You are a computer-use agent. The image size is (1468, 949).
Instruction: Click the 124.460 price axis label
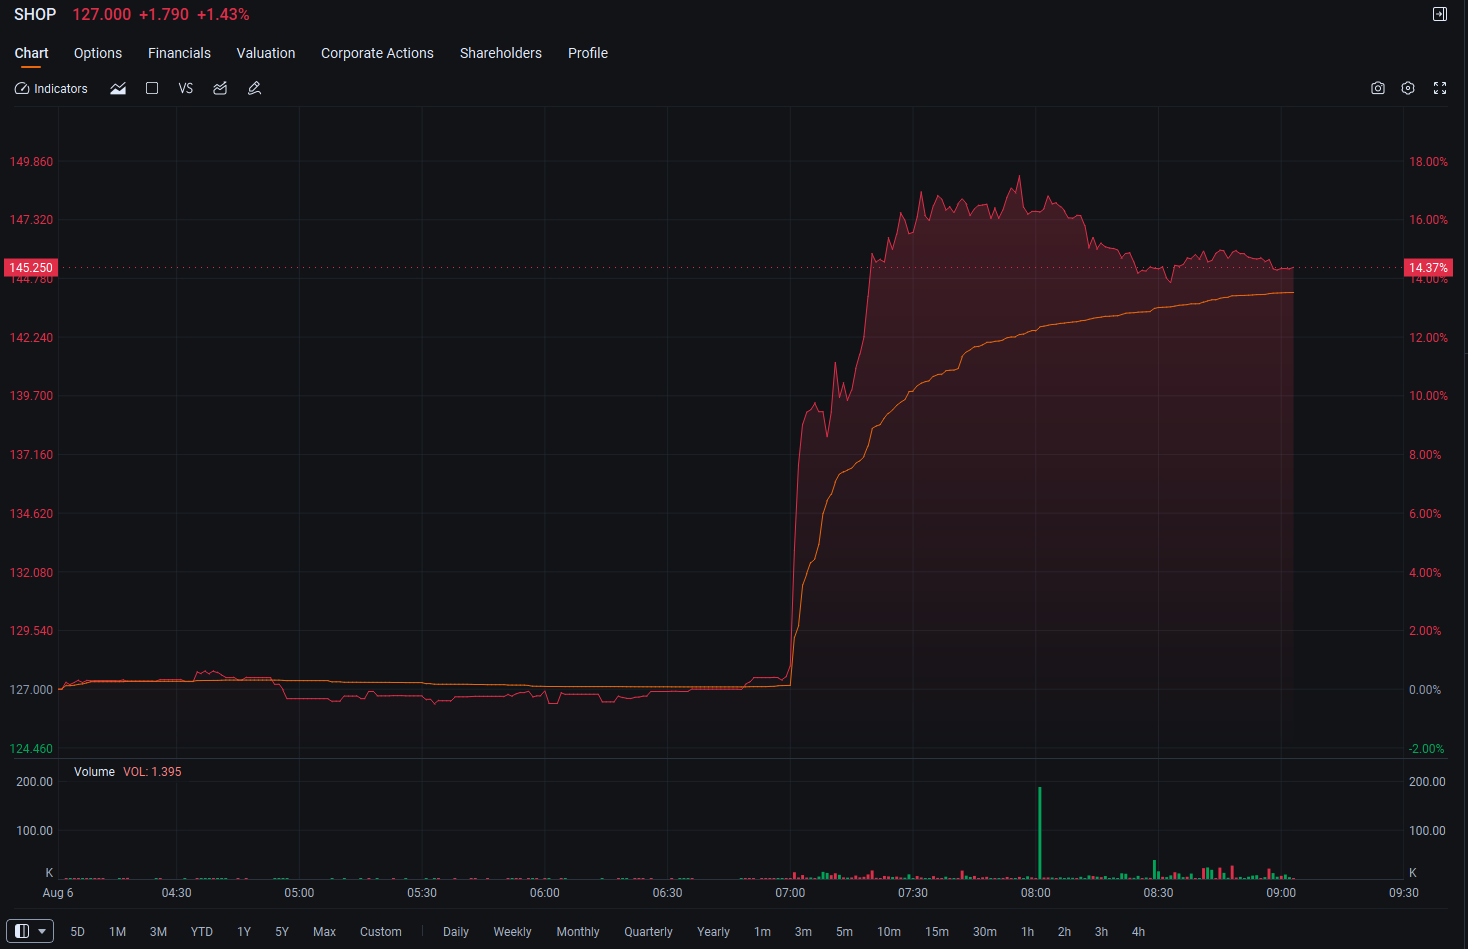[x=31, y=749]
